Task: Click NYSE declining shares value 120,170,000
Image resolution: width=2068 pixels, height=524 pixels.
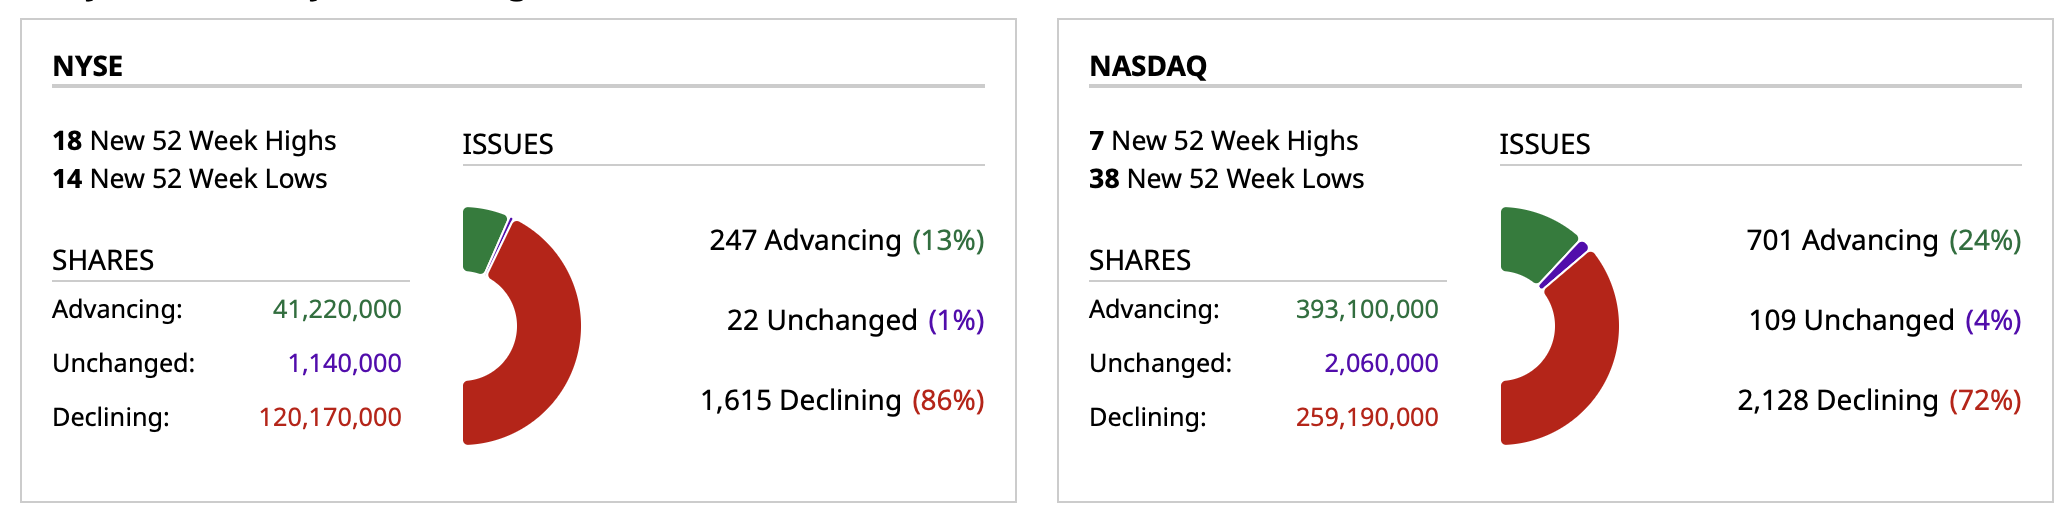Action: 330,417
